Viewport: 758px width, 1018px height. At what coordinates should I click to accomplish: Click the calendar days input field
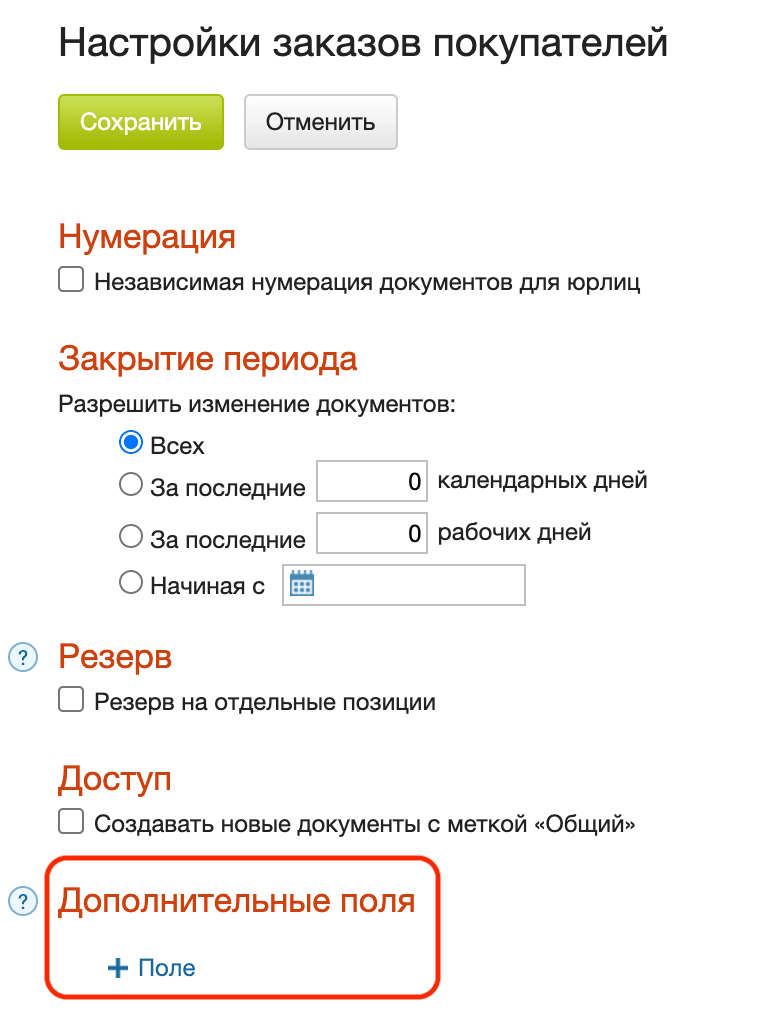[x=371, y=481]
